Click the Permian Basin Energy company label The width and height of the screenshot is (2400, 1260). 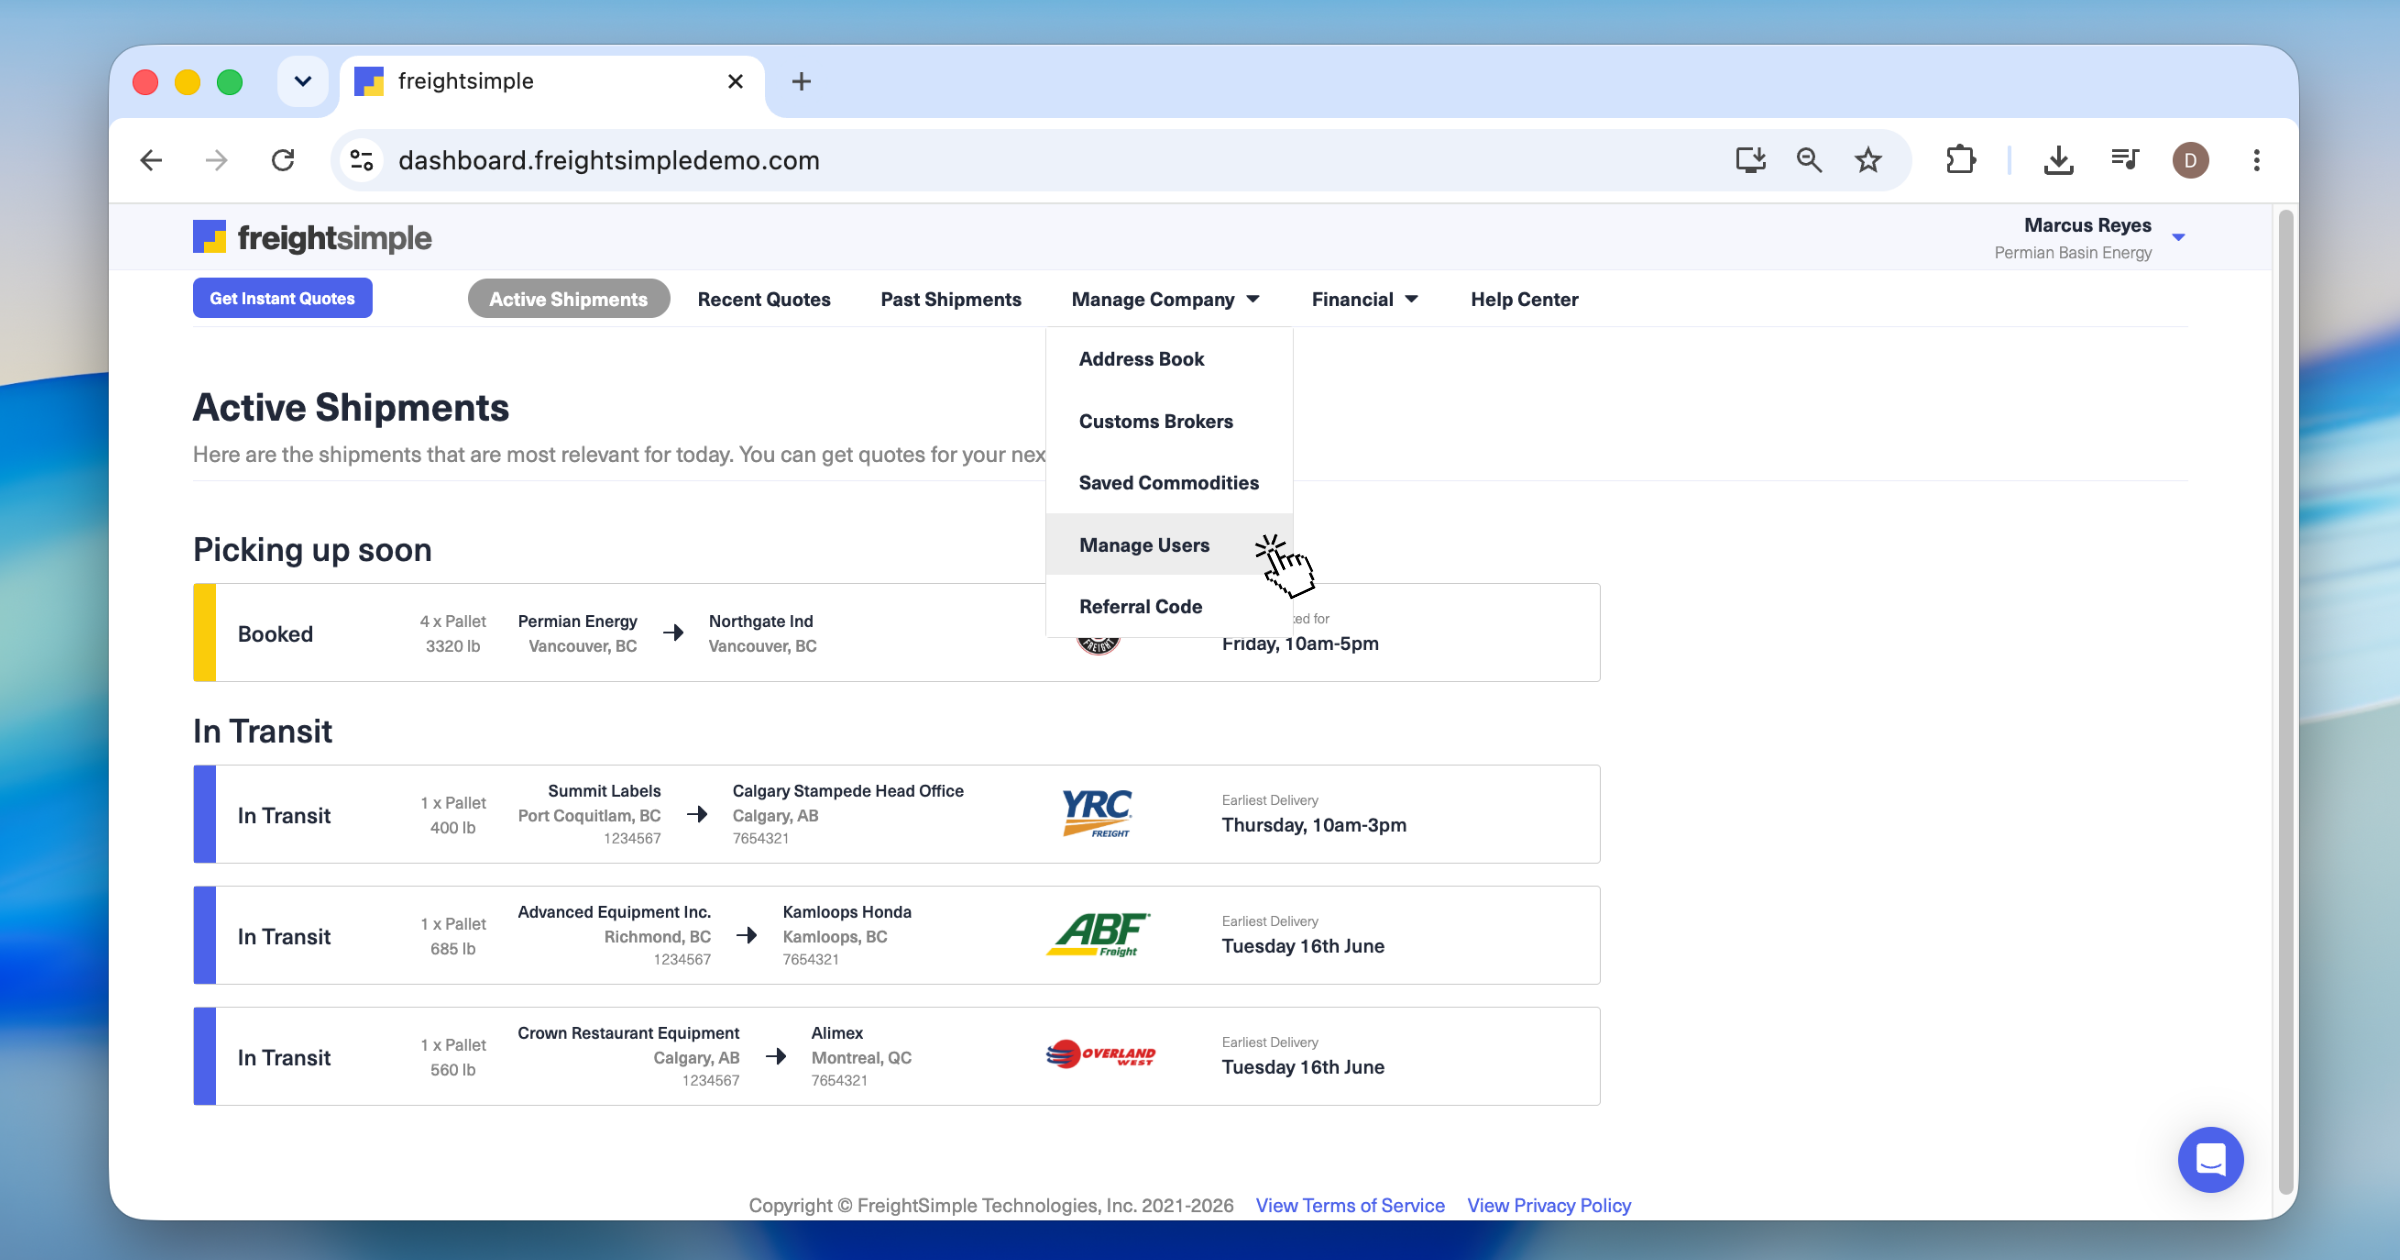[2073, 253]
